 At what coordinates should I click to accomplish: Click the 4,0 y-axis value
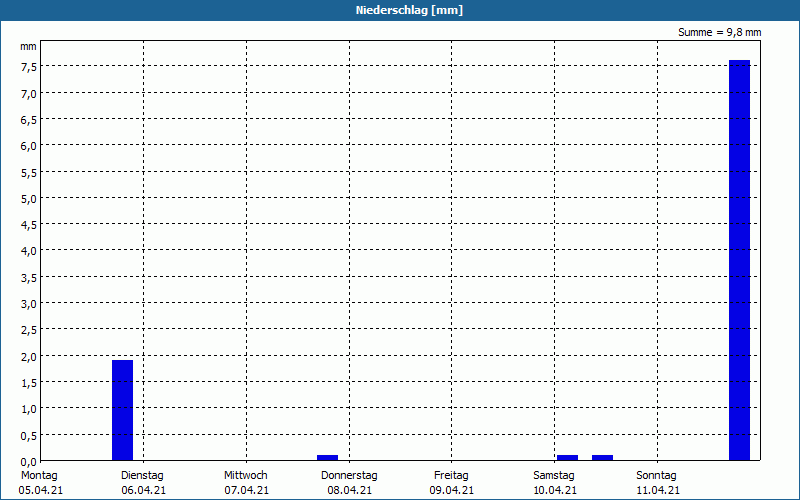29,252
